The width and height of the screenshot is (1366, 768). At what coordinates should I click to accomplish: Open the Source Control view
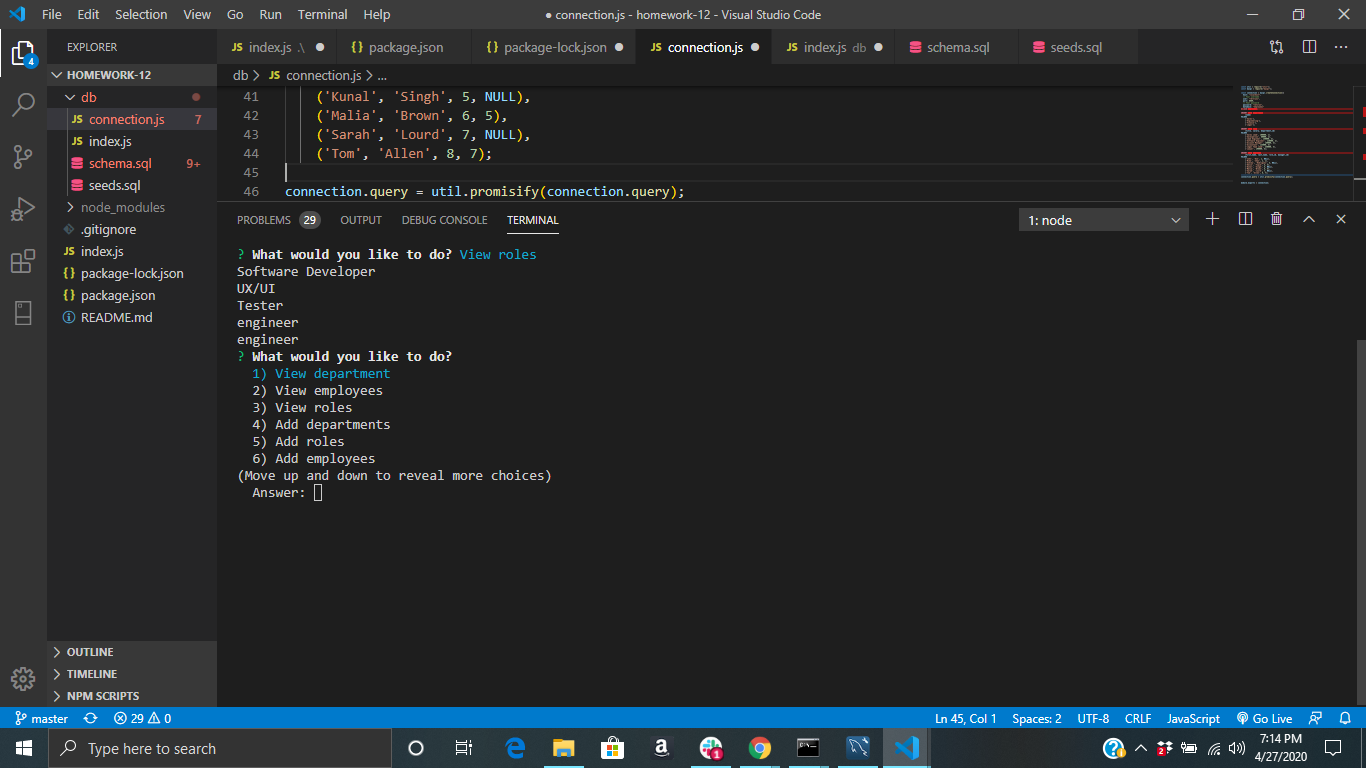[23, 157]
